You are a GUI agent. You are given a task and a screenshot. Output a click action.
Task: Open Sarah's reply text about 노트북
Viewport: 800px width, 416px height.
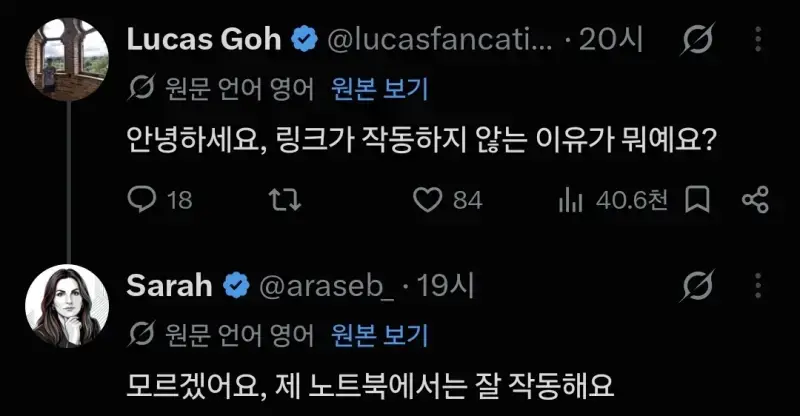370,386
